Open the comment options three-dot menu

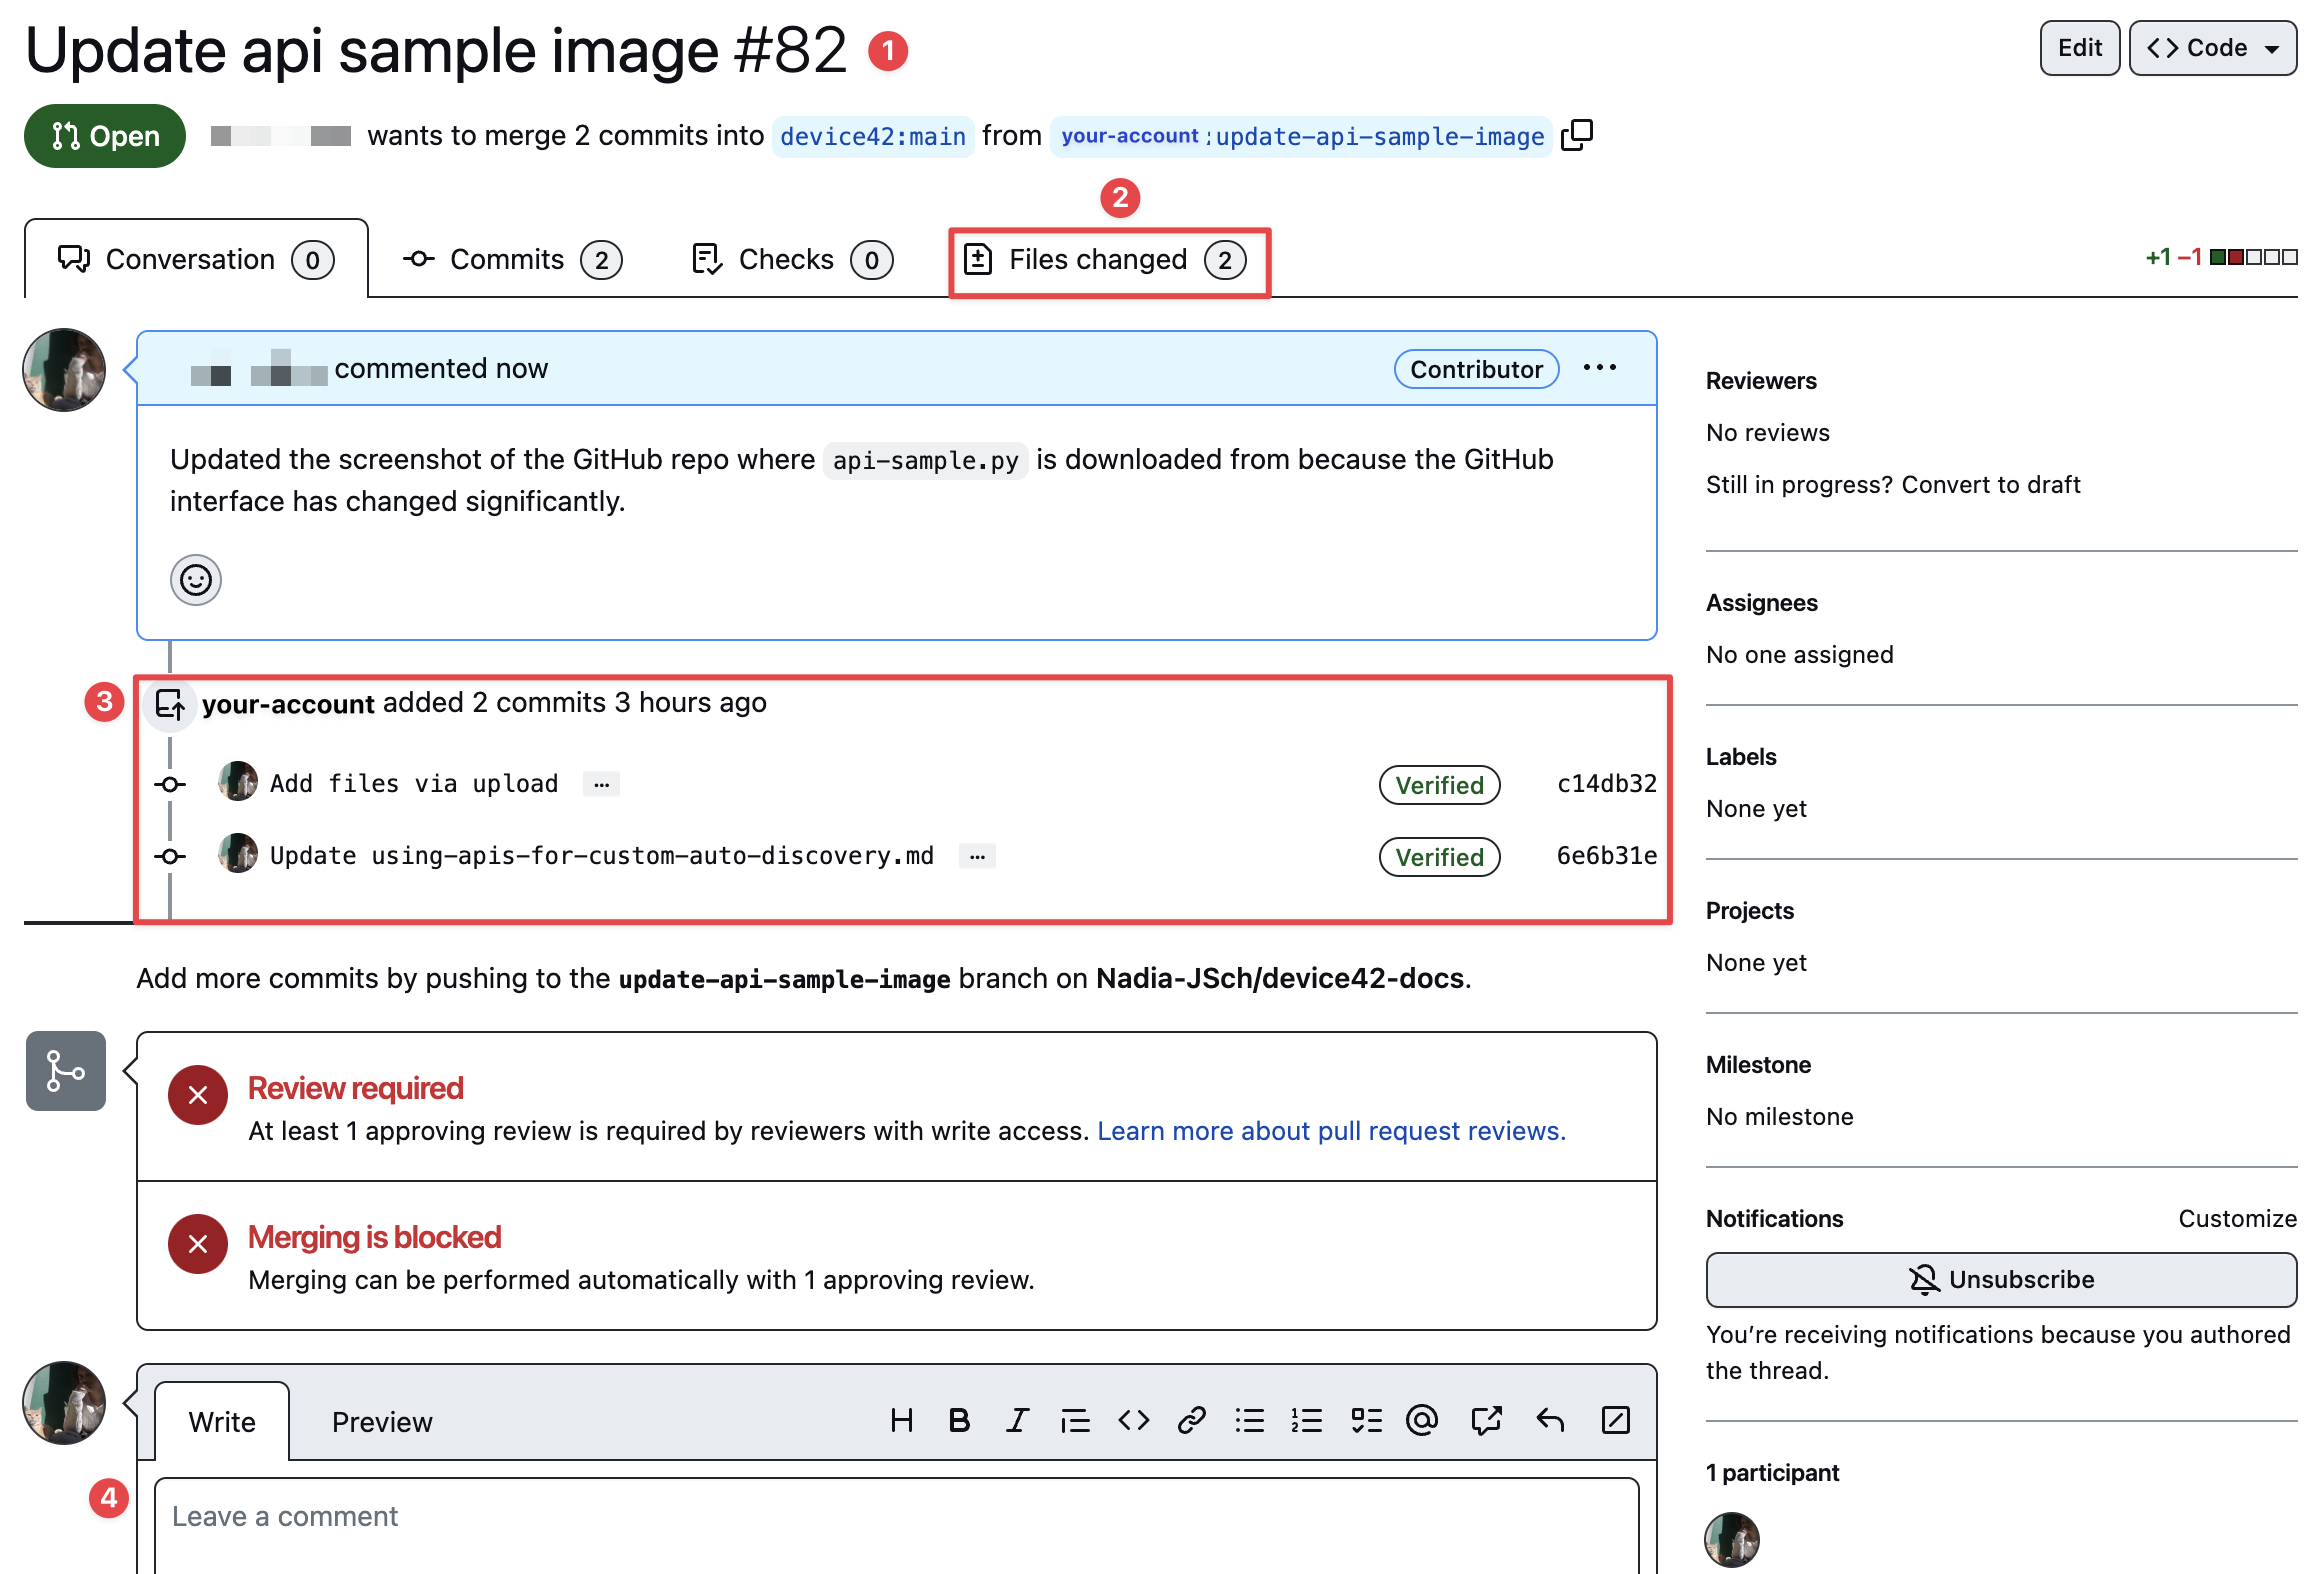tap(1600, 368)
